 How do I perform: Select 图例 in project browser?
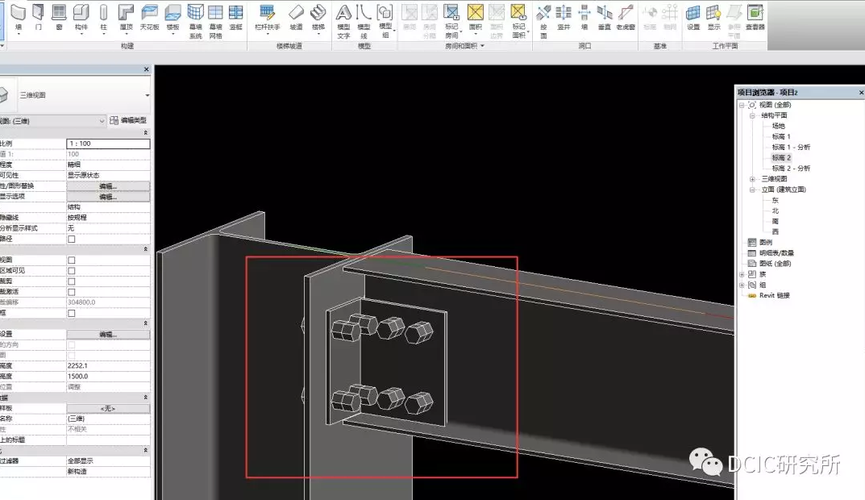[766, 242]
